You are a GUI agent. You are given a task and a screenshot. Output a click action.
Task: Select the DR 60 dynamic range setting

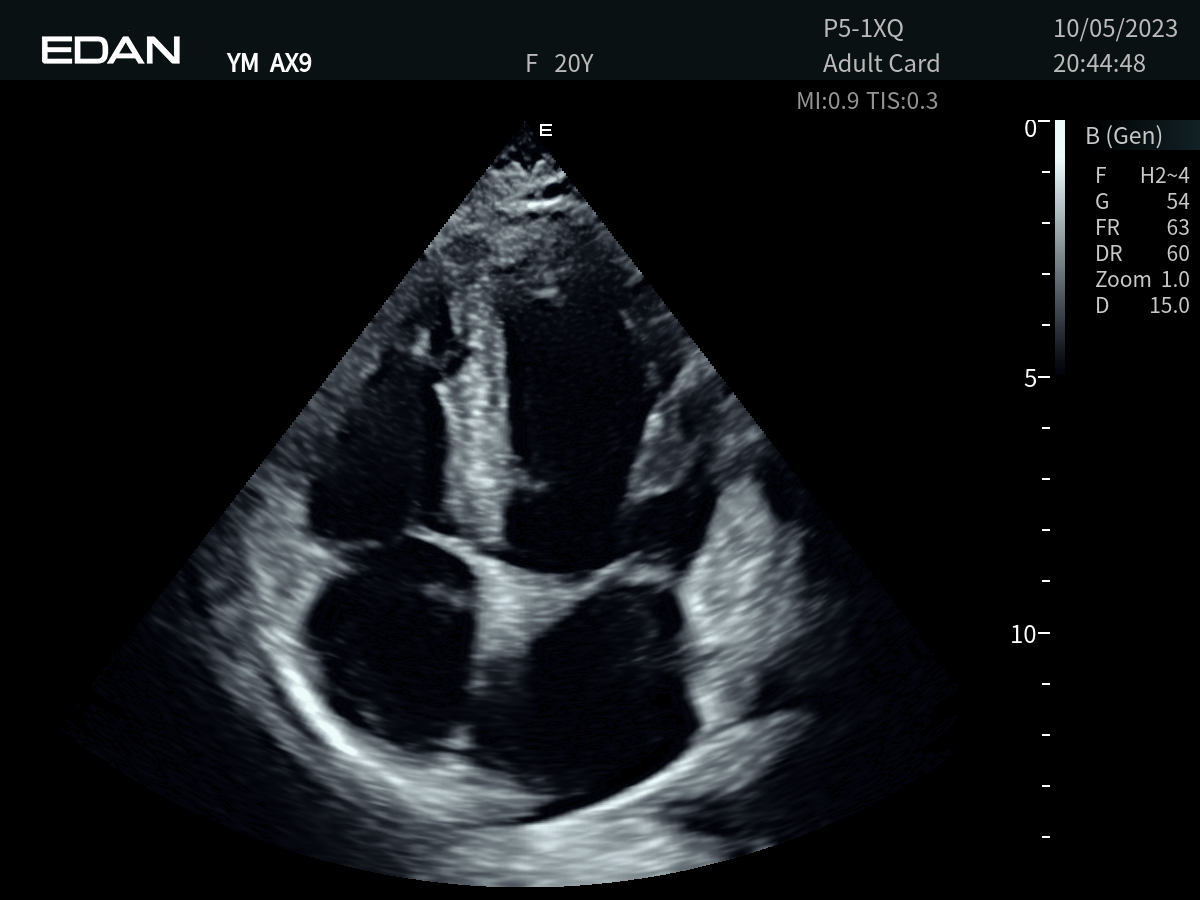point(1142,254)
